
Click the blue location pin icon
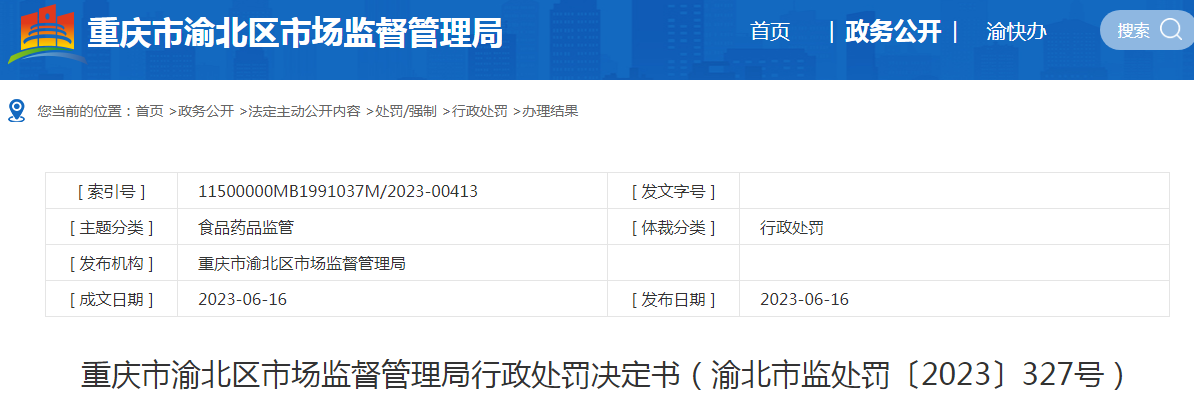click(x=16, y=111)
